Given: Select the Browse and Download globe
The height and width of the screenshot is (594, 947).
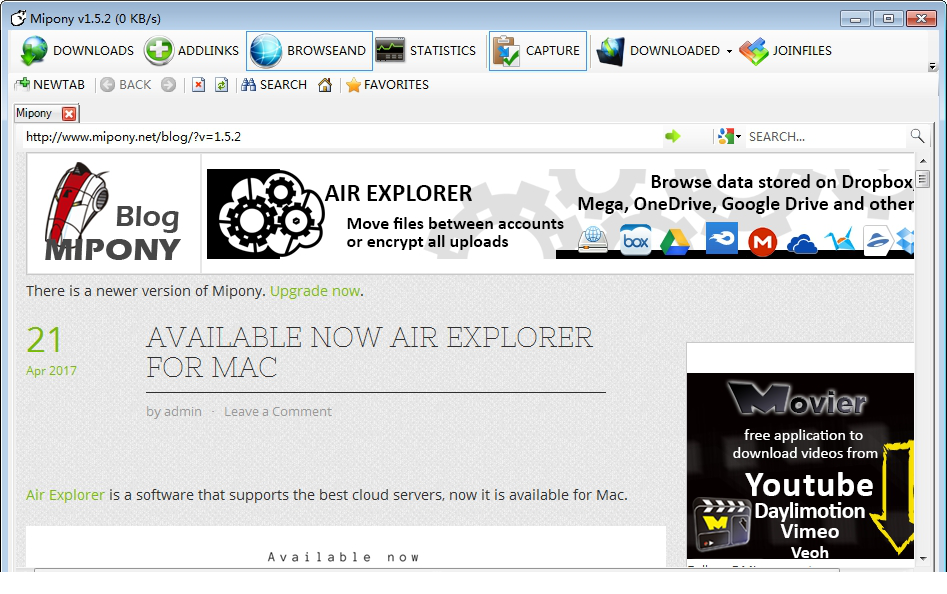Looking at the screenshot, I should click(x=309, y=51).
